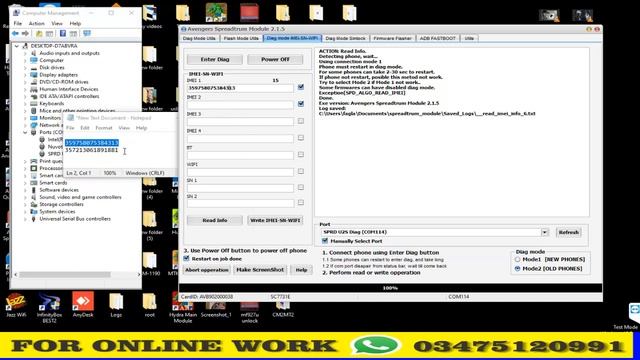Expand Storage controllers node
This screenshot has height=360, width=640.
click(25, 204)
